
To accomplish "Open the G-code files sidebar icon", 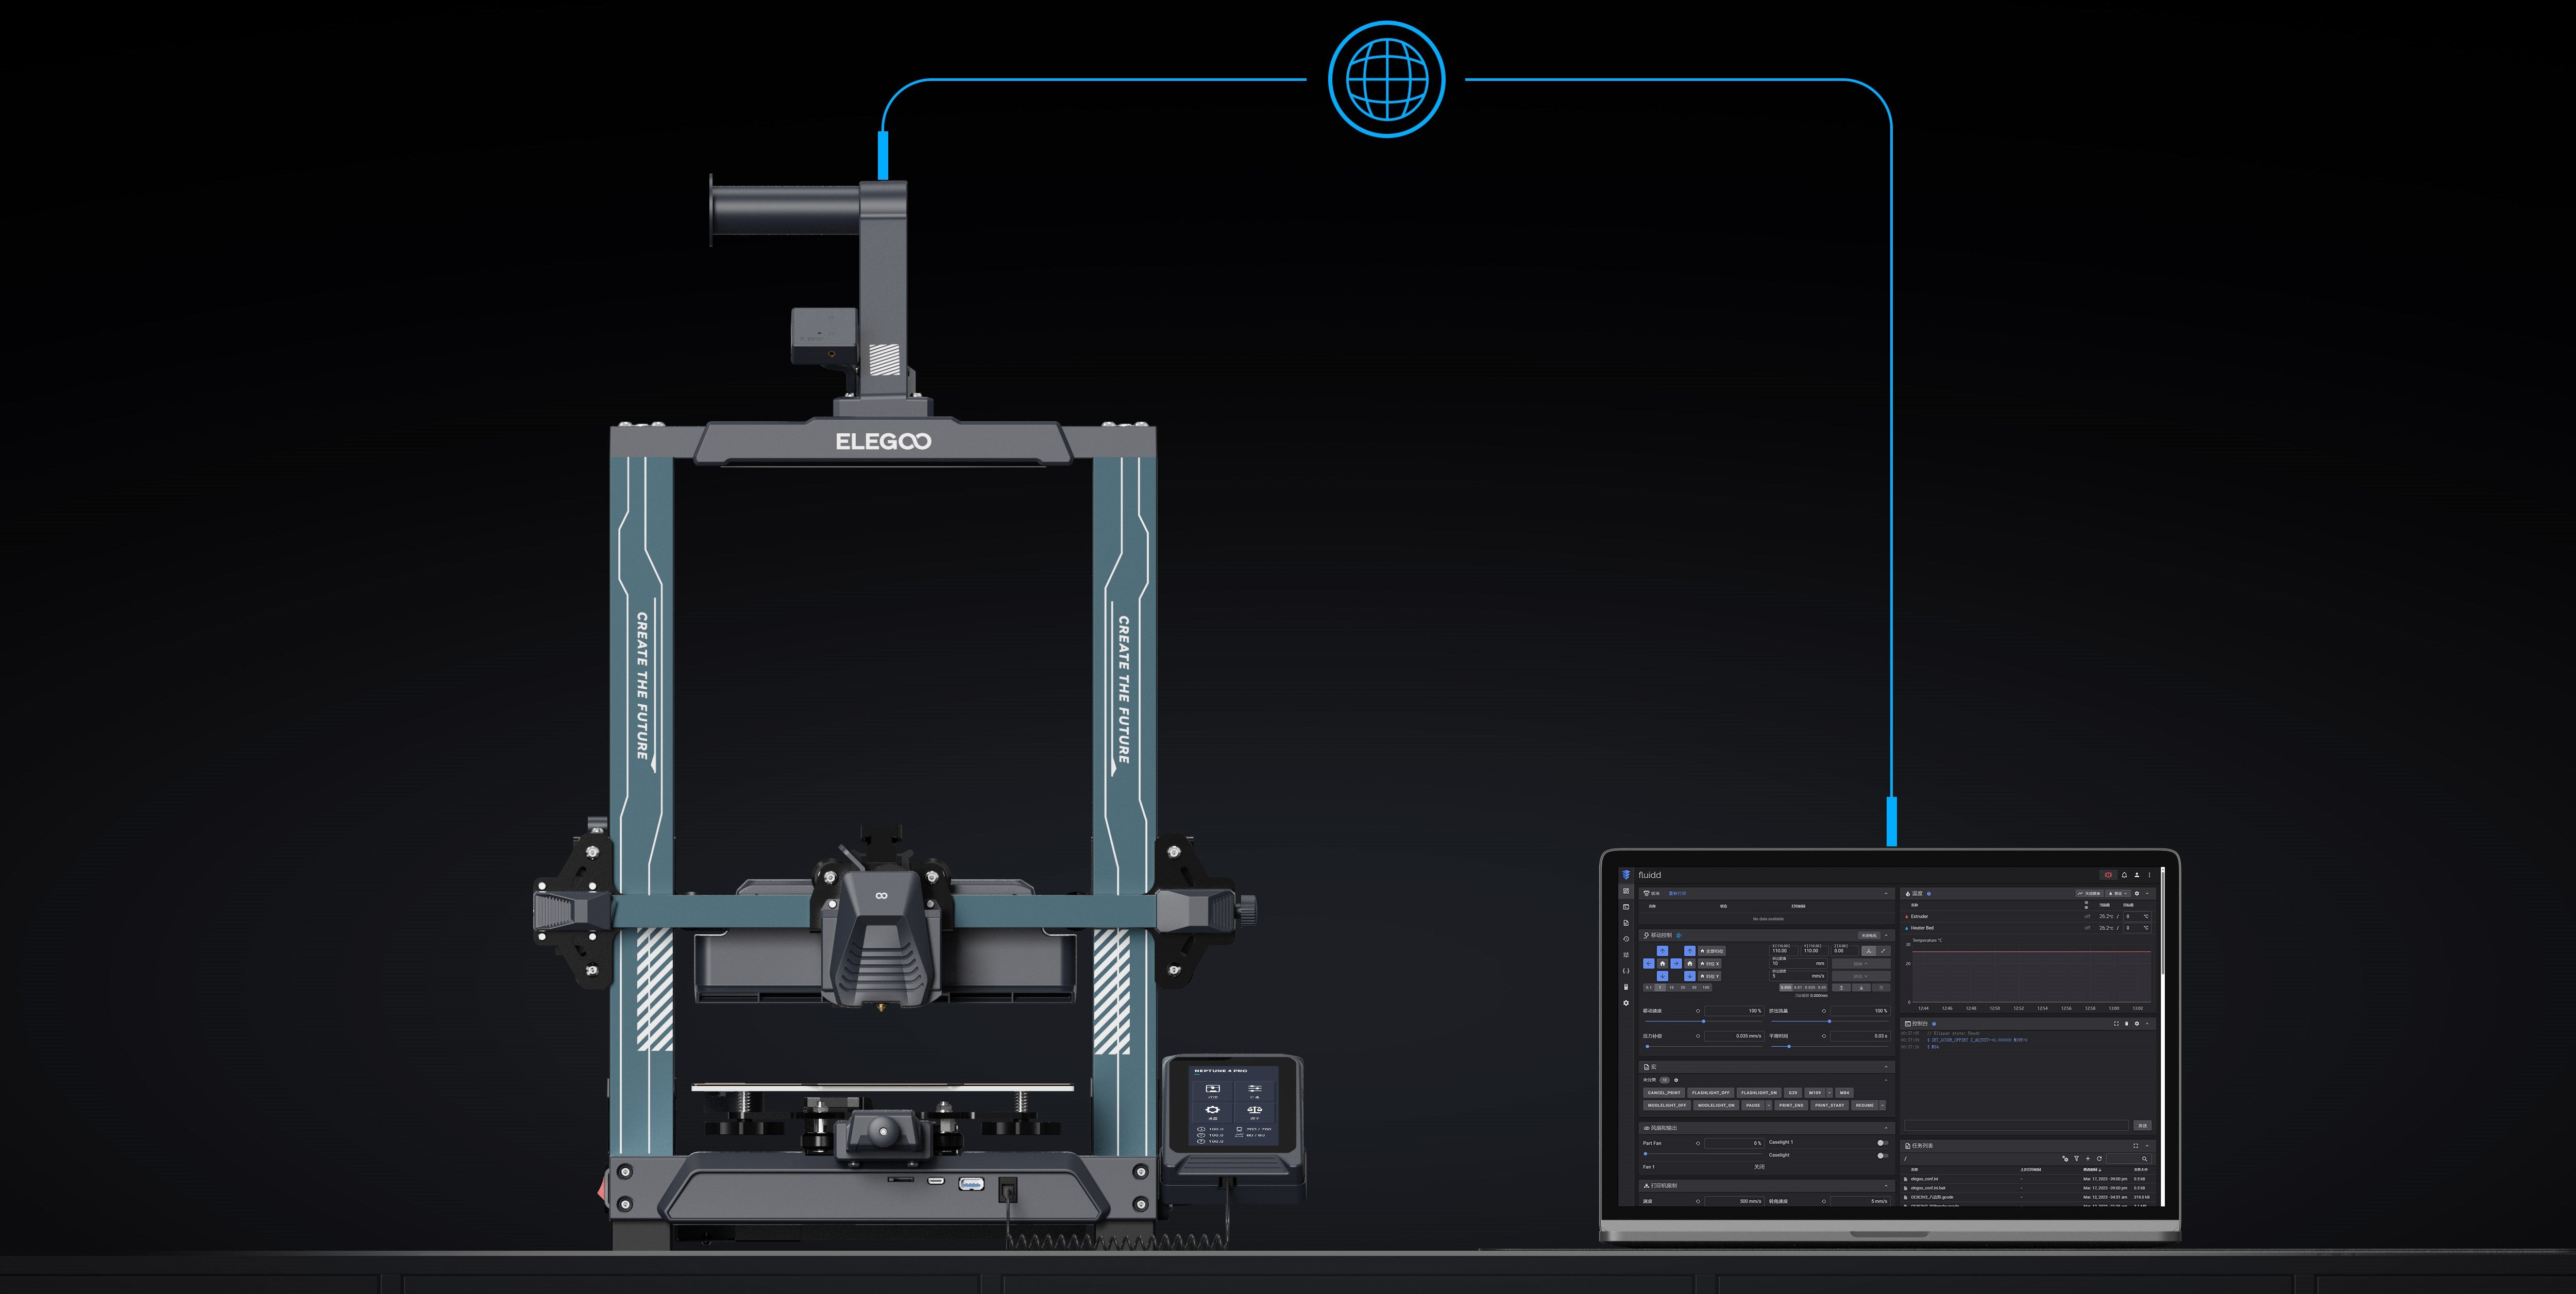I will pyautogui.click(x=1626, y=923).
